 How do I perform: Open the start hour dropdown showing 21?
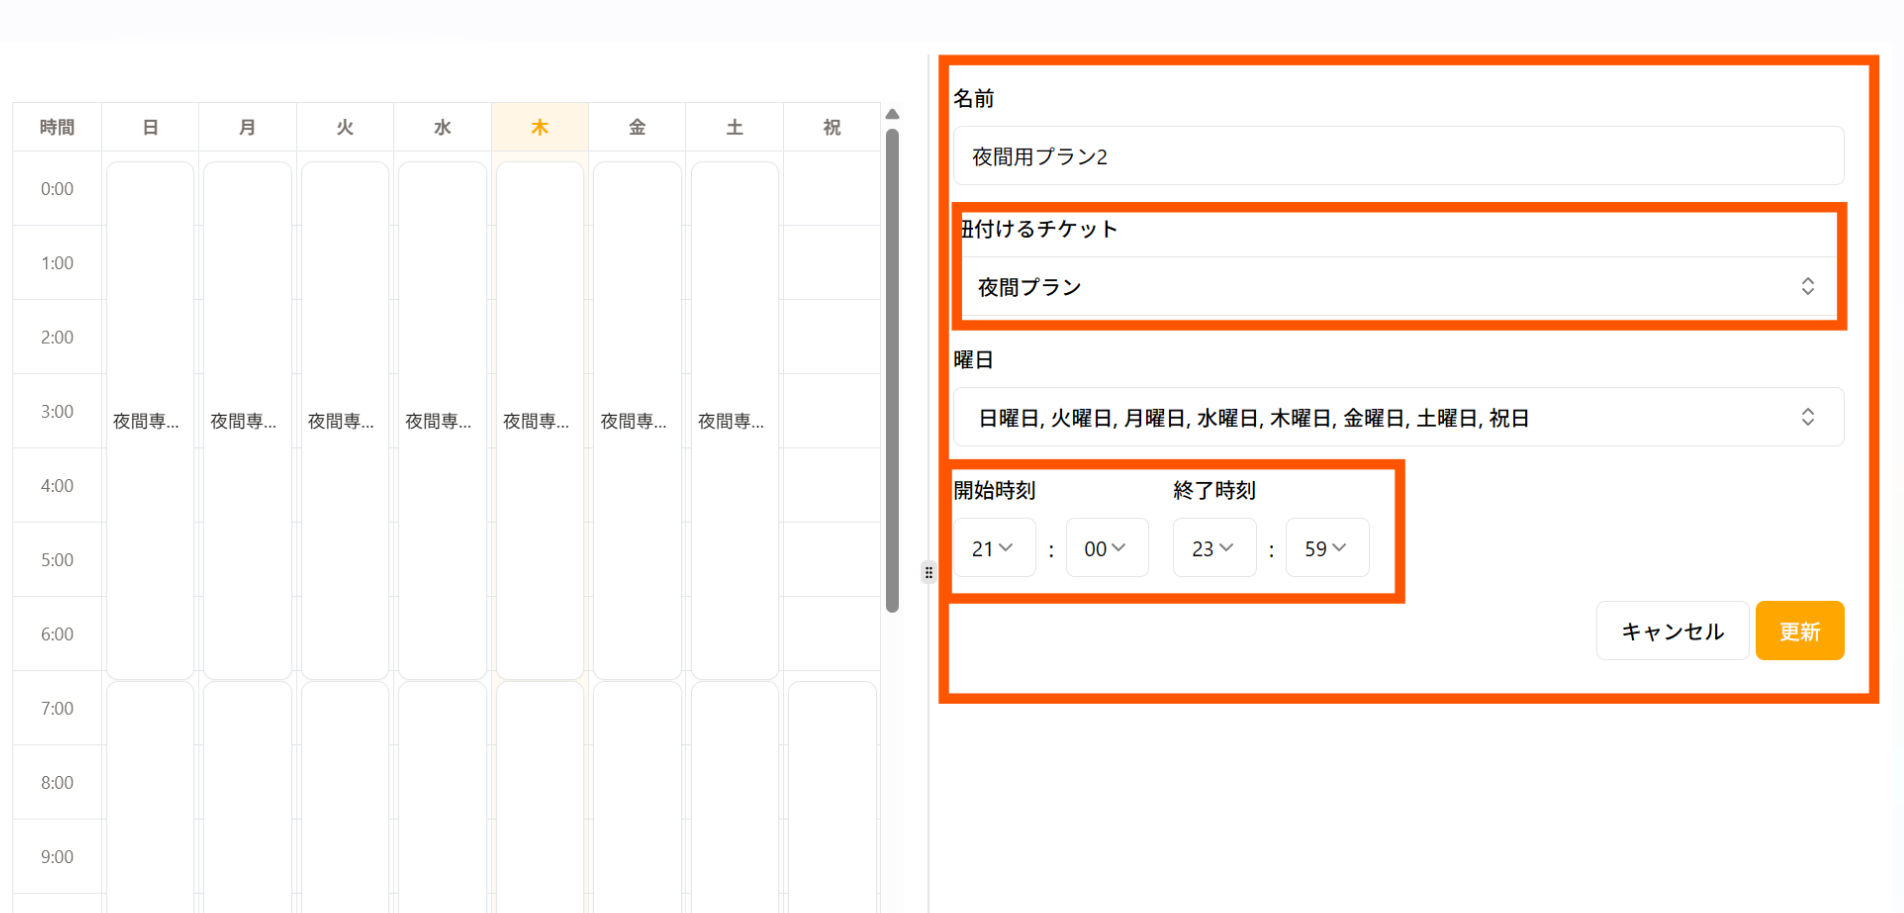(x=993, y=548)
